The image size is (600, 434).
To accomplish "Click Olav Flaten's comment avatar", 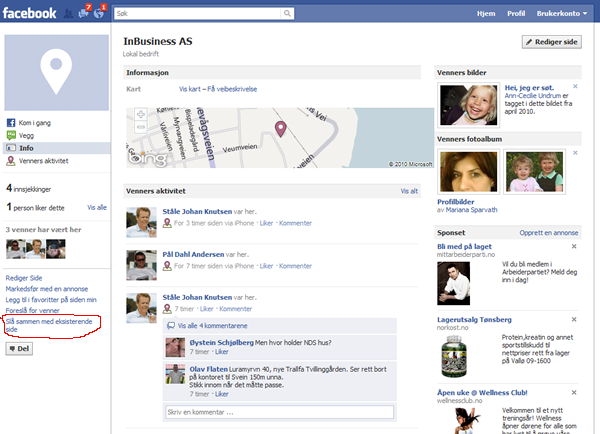I will point(175,374).
